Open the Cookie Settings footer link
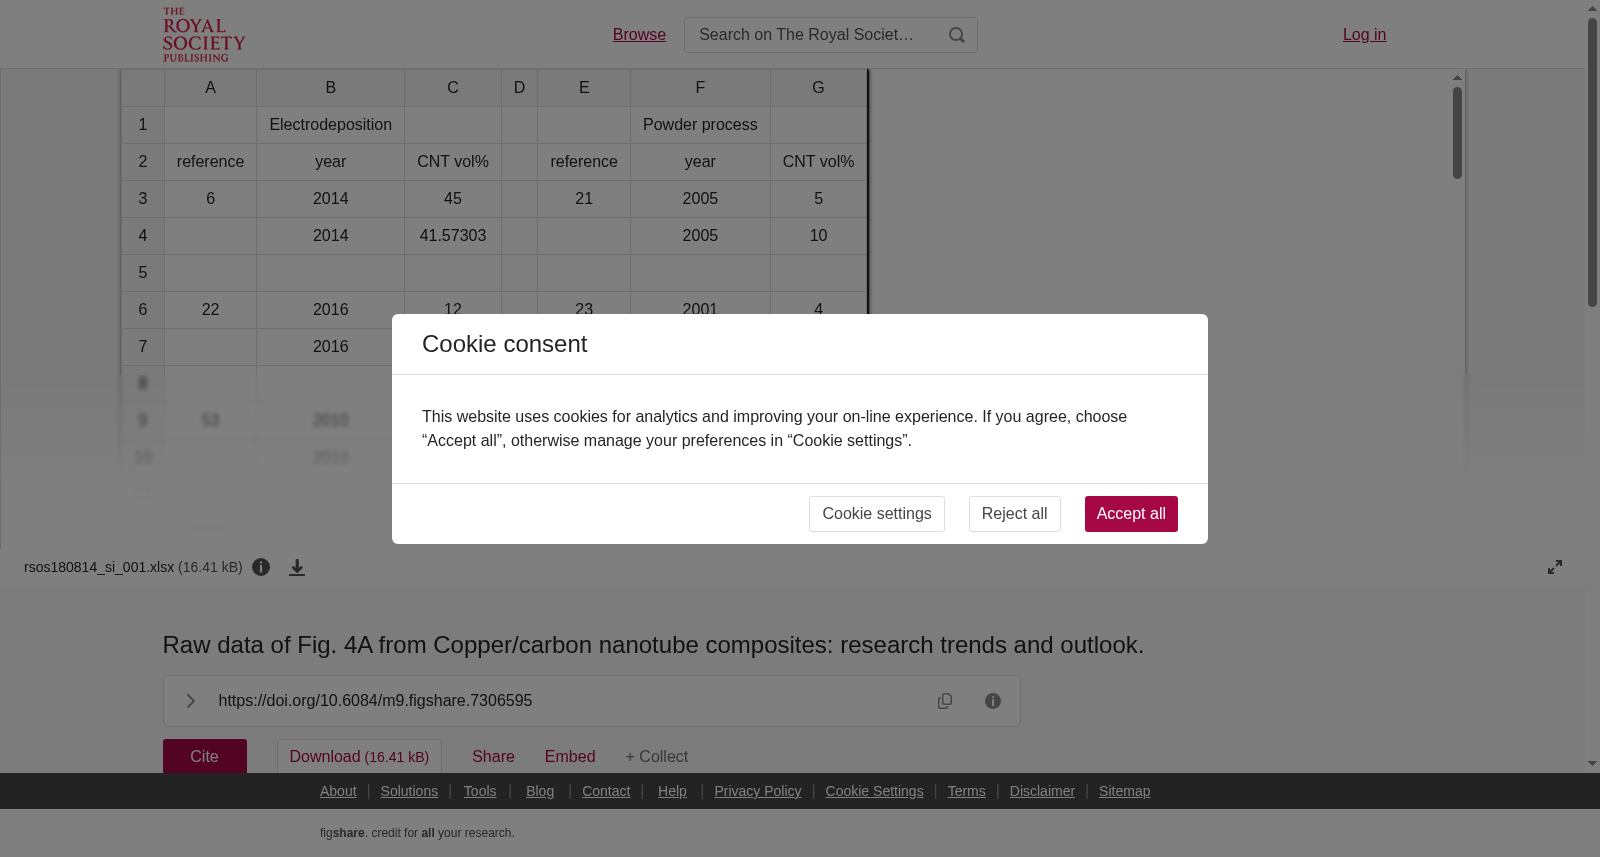 [874, 791]
